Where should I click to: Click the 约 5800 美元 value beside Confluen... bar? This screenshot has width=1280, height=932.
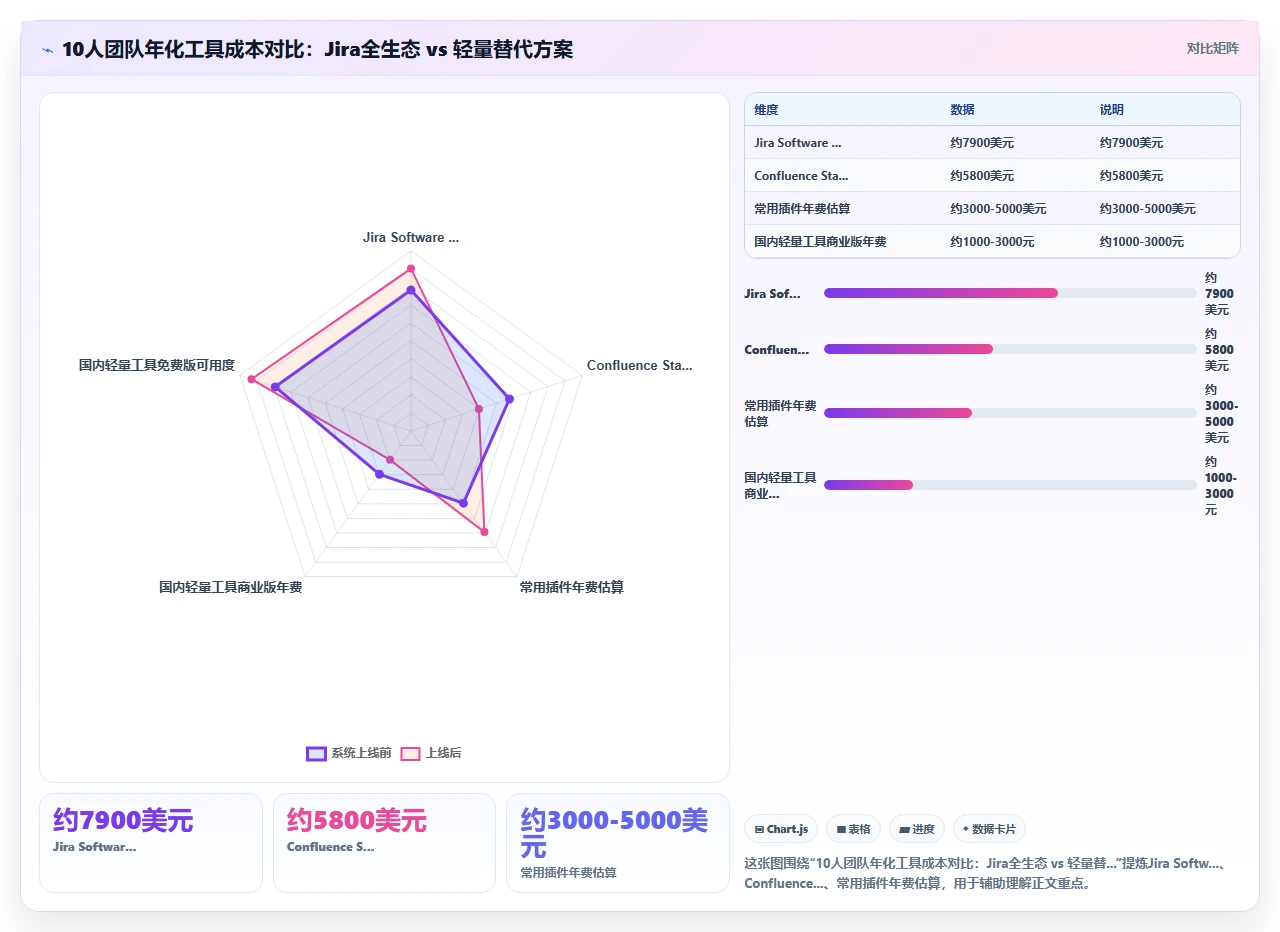1219,350
